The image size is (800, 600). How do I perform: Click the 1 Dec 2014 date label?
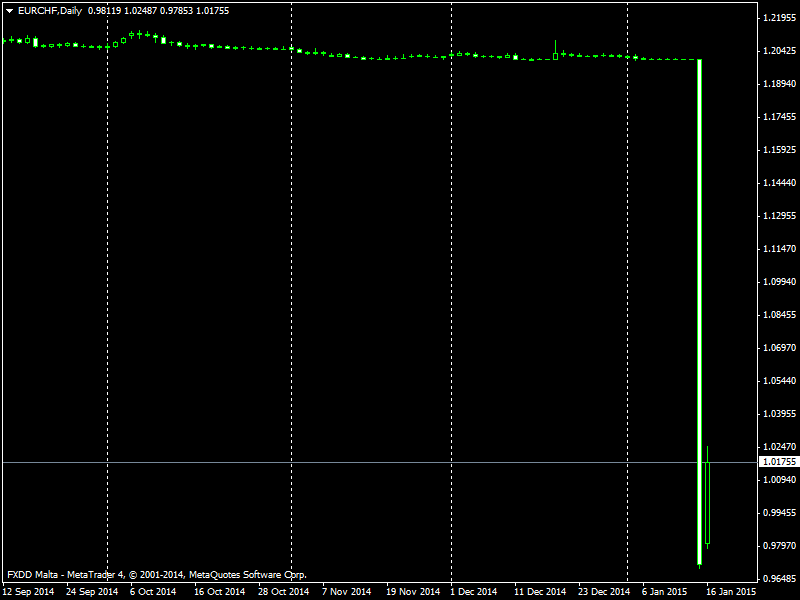click(476, 591)
